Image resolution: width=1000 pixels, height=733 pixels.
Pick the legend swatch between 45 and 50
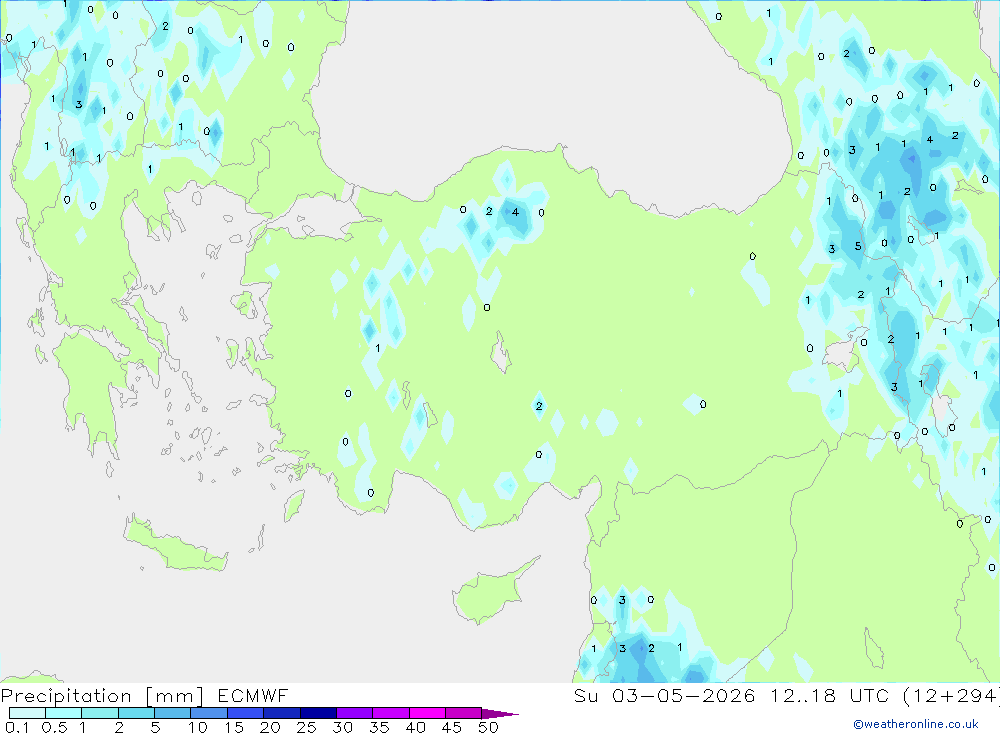pos(464,713)
